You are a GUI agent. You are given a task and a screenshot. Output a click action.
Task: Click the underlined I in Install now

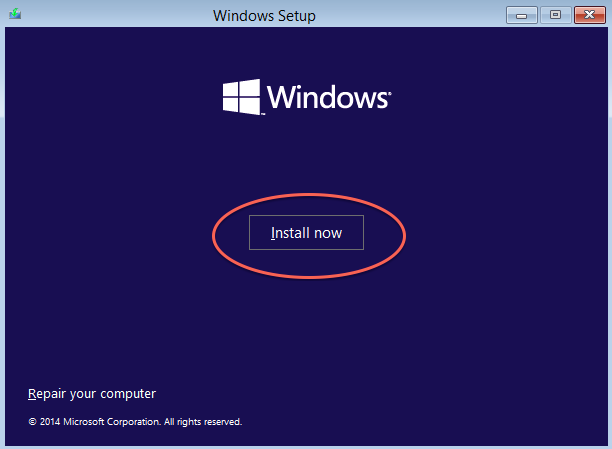273,233
